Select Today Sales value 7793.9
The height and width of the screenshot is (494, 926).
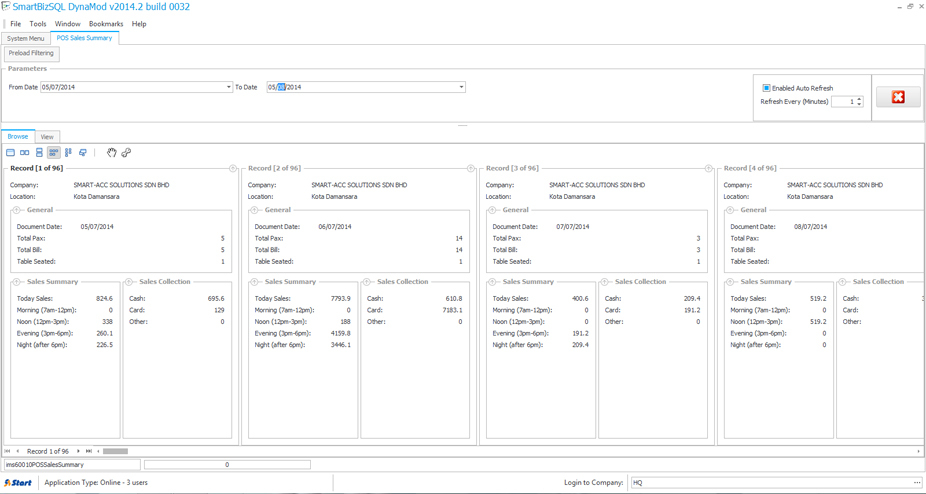(x=341, y=298)
